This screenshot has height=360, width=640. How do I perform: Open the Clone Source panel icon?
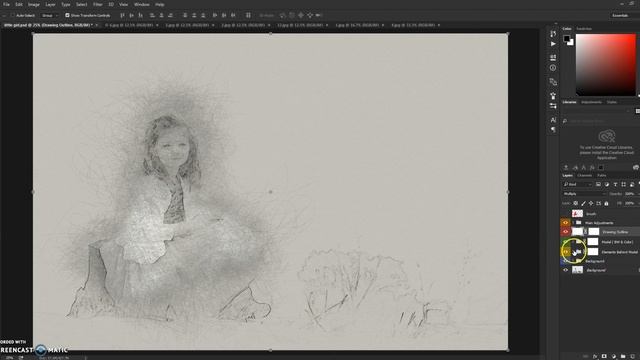pos(553,82)
